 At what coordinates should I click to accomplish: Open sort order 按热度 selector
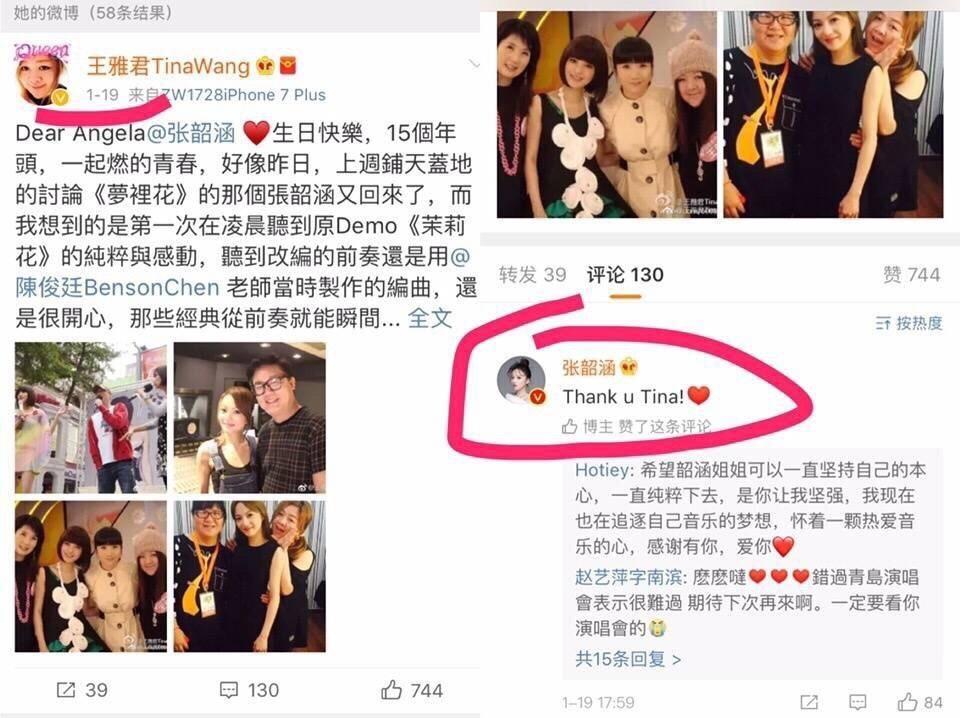(x=909, y=323)
